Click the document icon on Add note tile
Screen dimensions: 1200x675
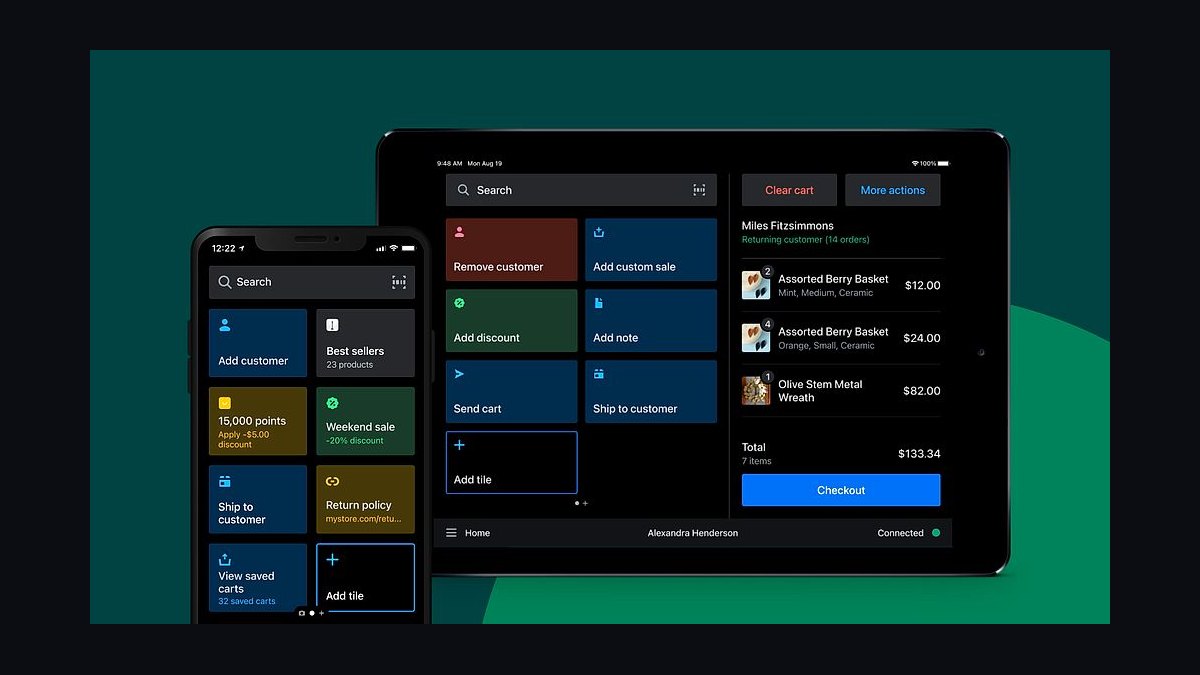(x=599, y=303)
